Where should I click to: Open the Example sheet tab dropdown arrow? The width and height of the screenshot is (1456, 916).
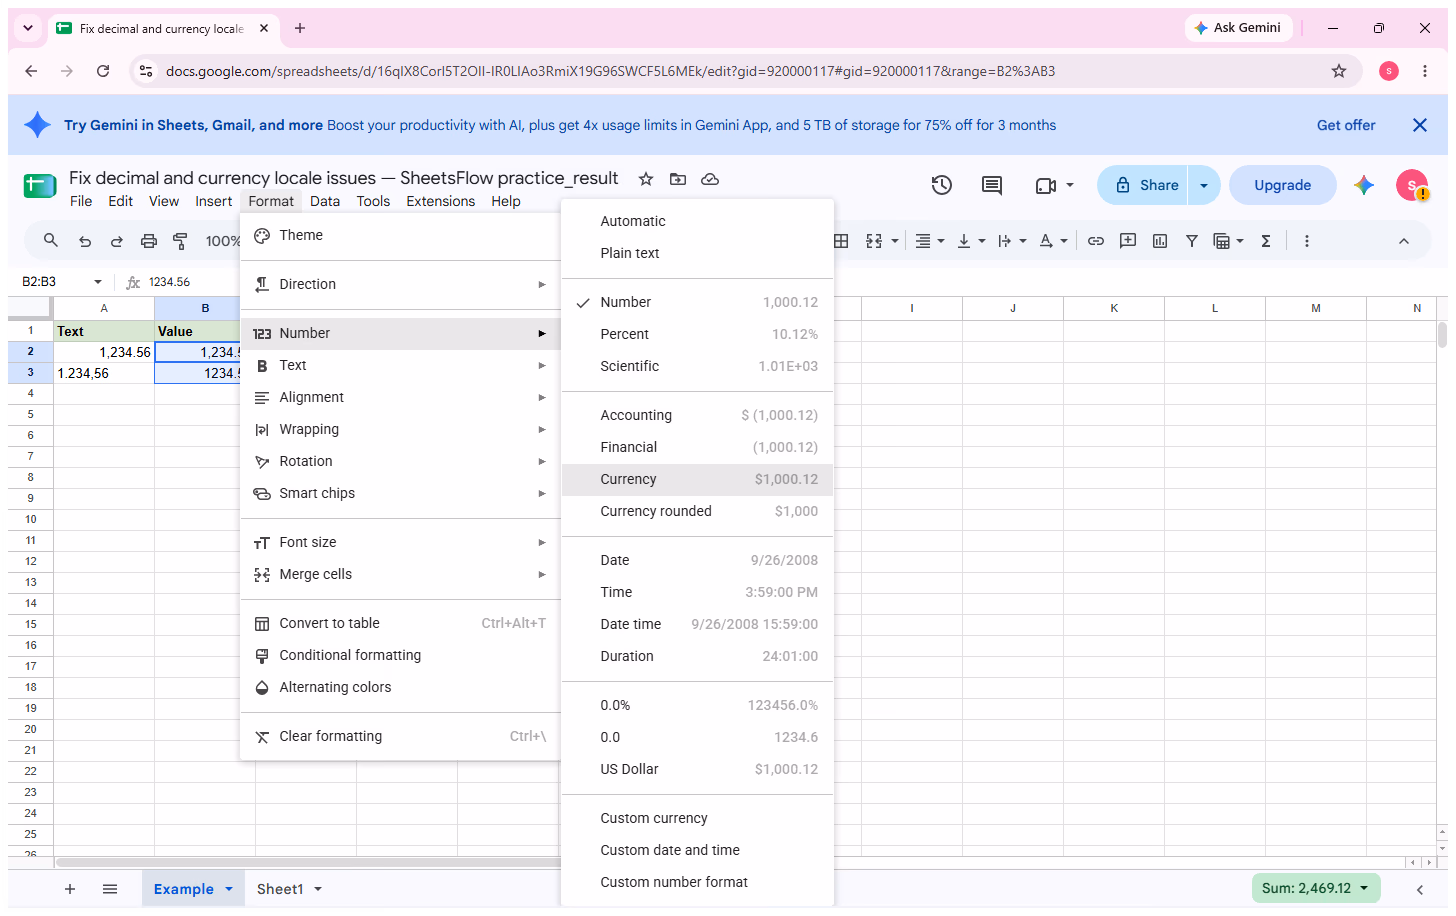point(229,889)
